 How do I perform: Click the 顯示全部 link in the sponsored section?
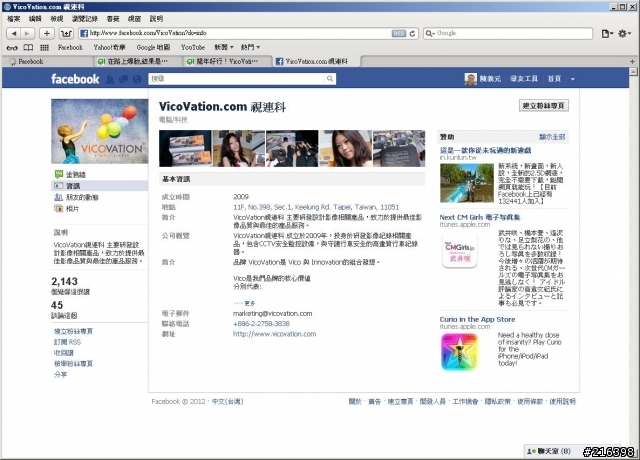point(552,137)
